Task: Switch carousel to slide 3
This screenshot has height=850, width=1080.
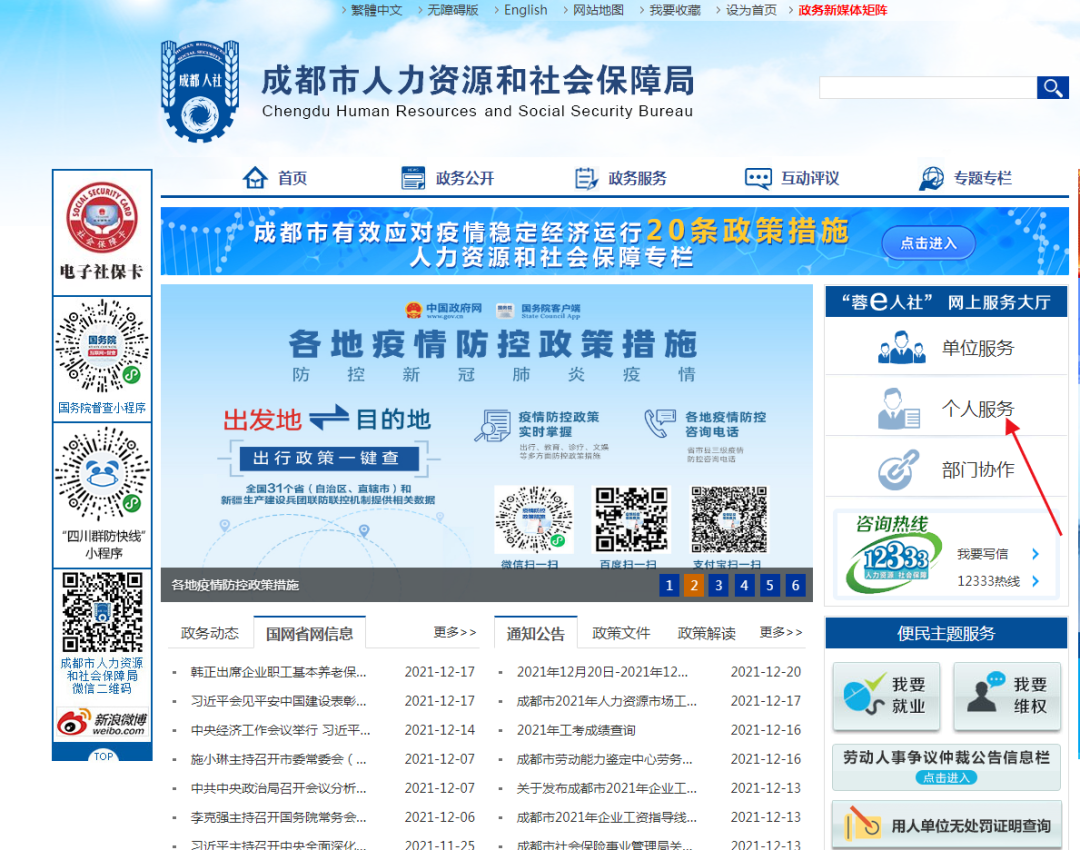Action: tap(719, 585)
